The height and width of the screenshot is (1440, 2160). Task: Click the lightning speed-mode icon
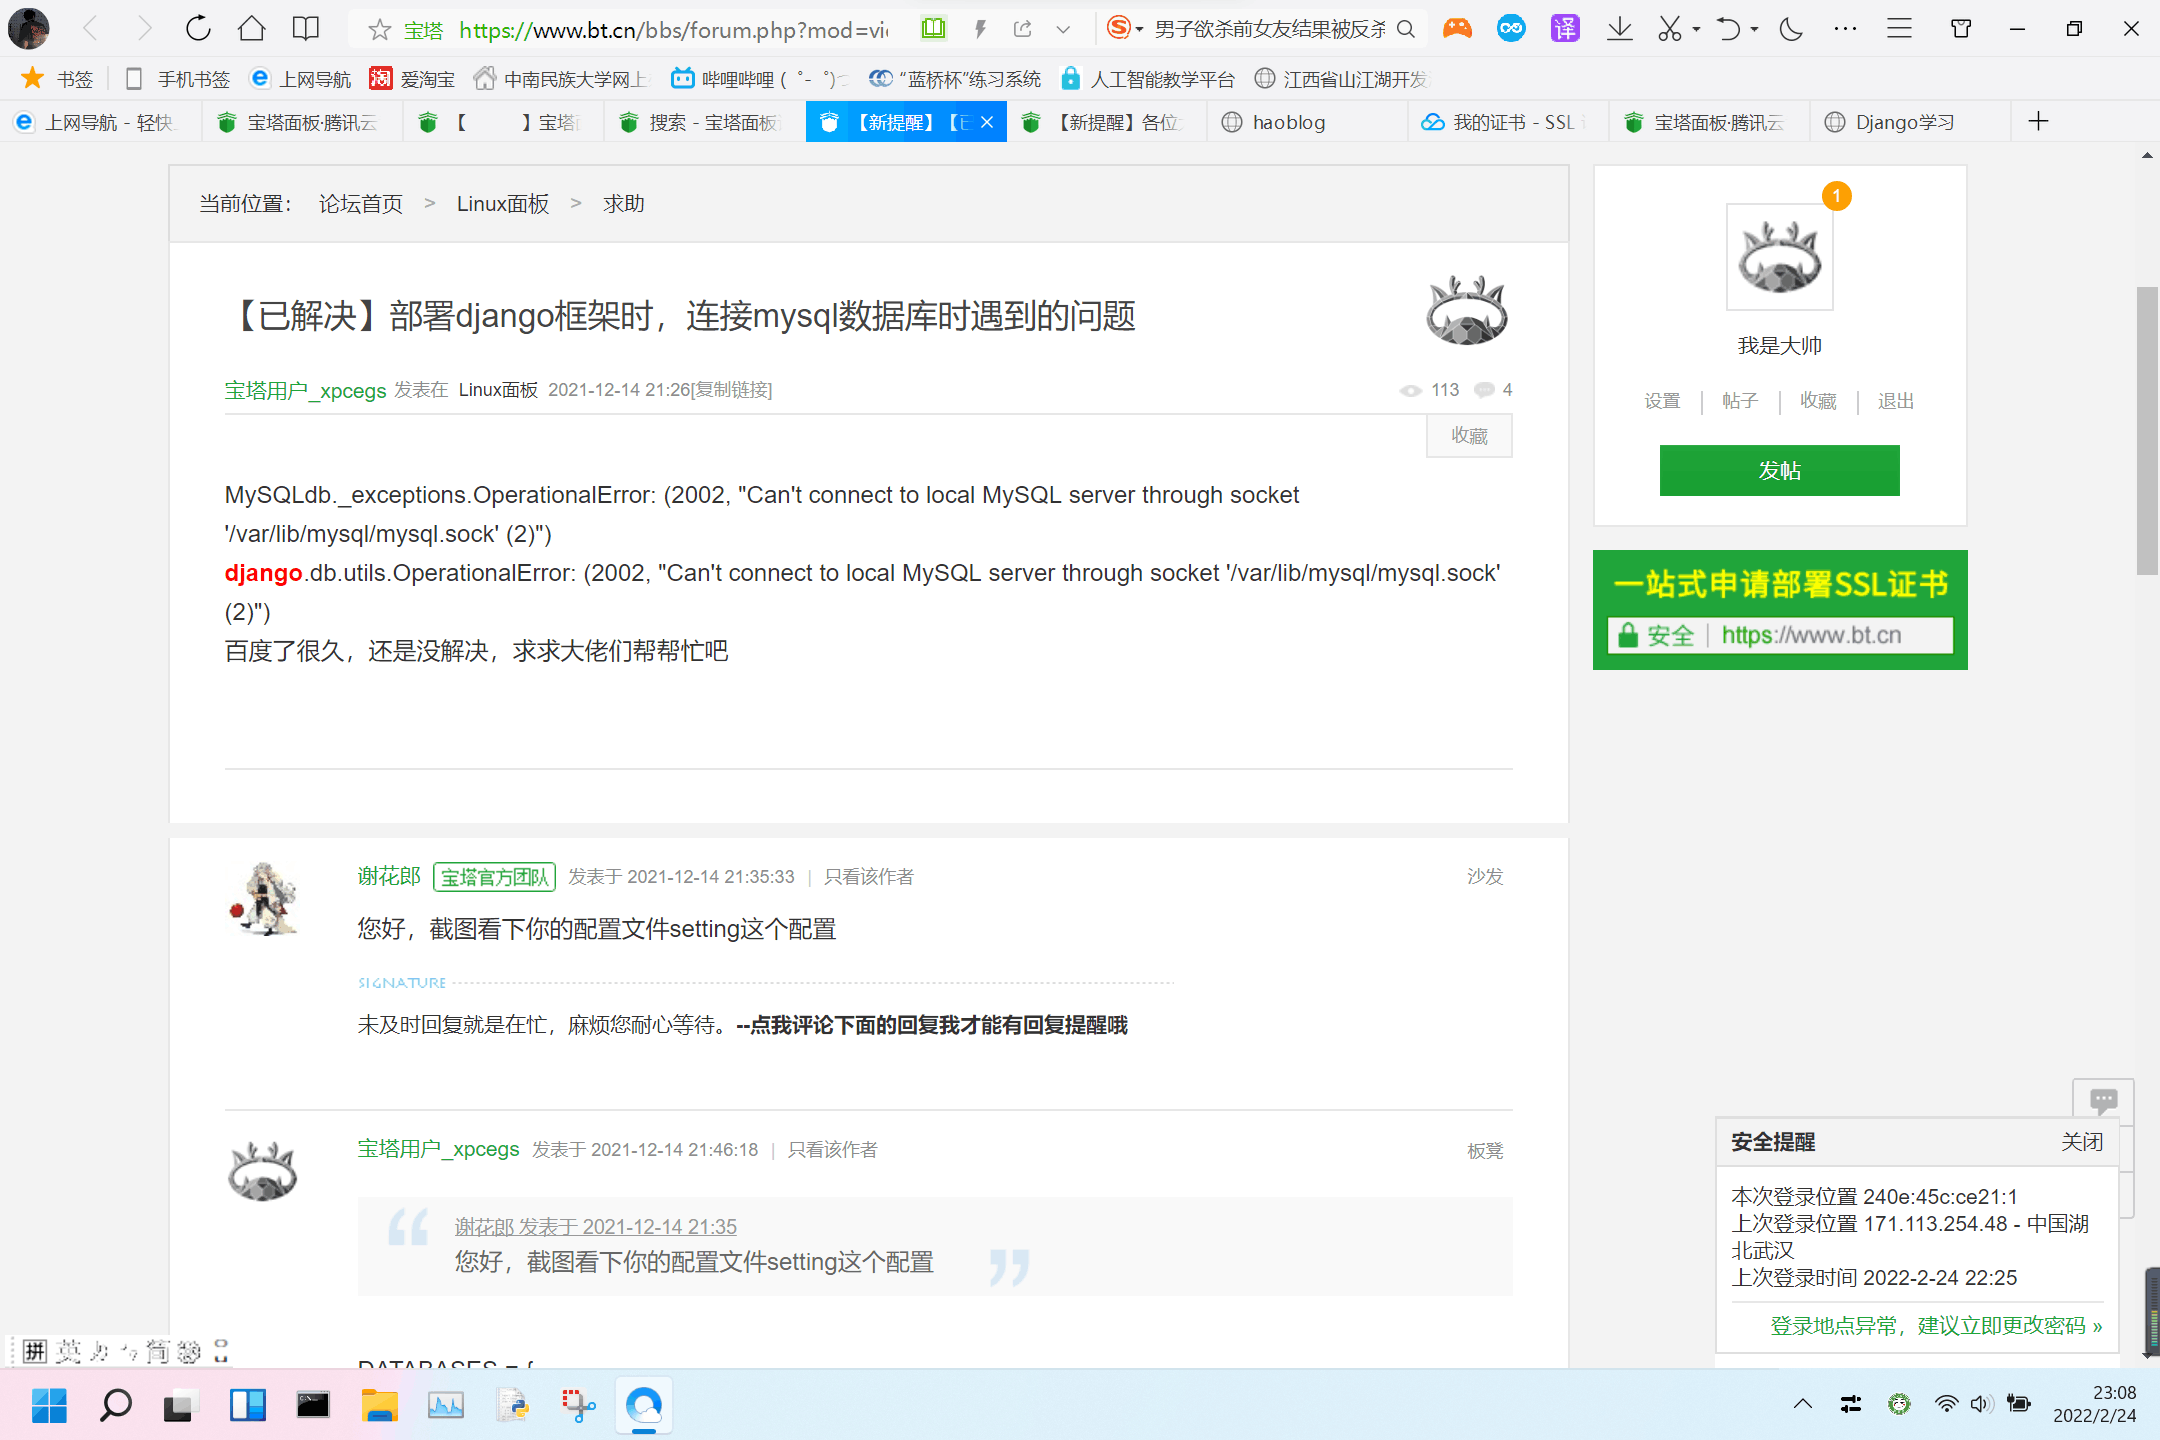click(x=980, y=29)
